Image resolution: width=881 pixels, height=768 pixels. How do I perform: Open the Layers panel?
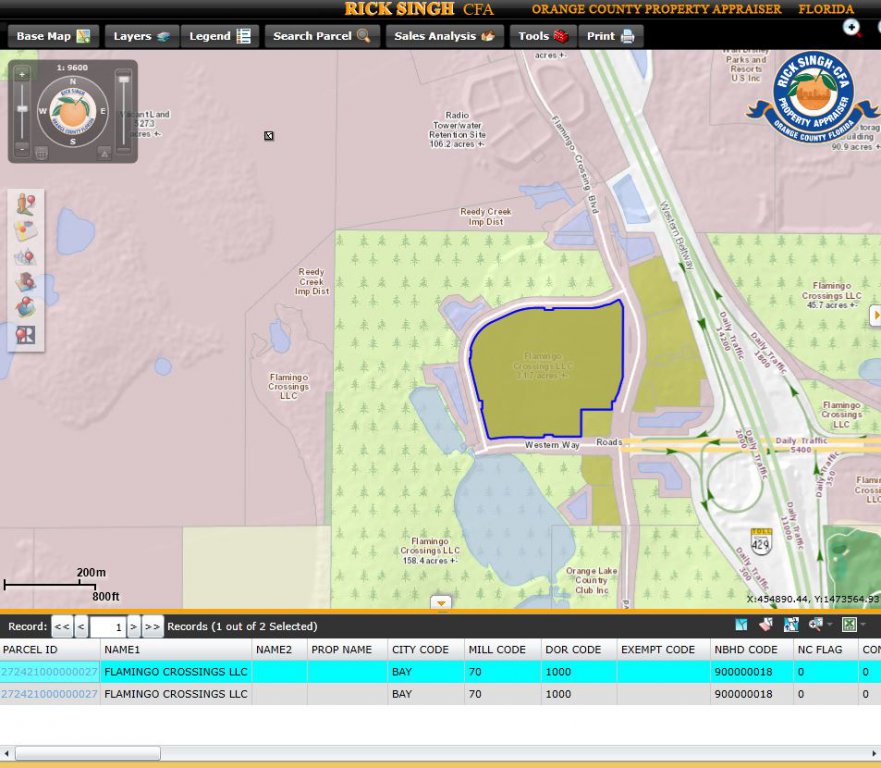click(141, 36)
